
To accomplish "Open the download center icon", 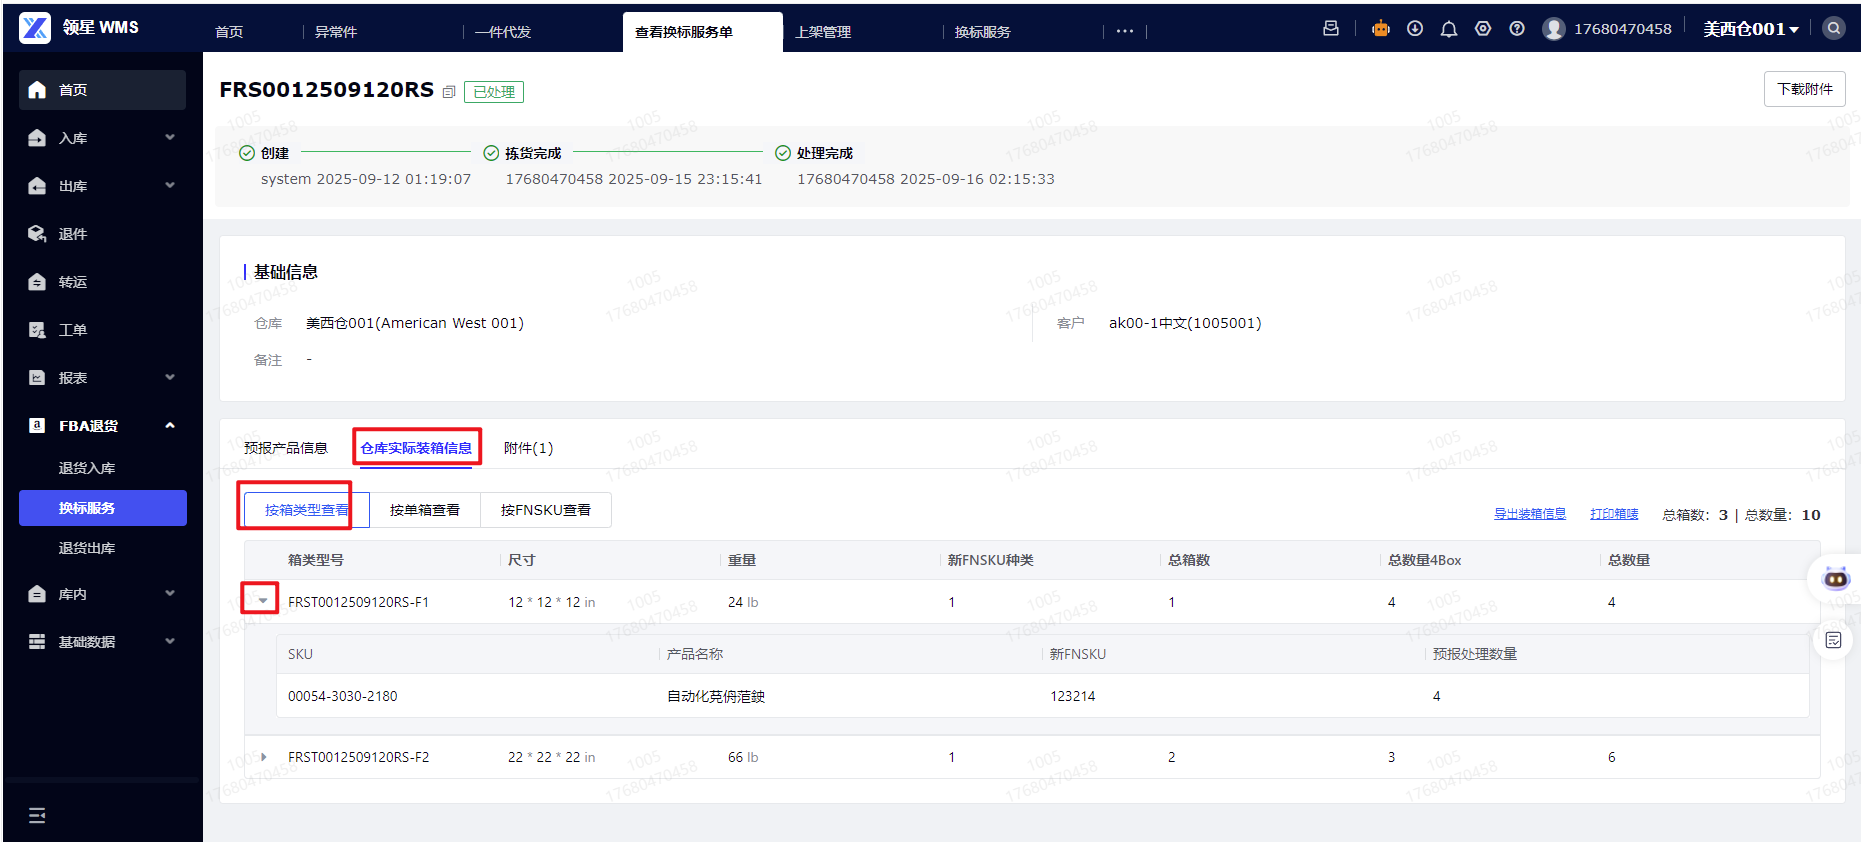I will [1415, 29].
